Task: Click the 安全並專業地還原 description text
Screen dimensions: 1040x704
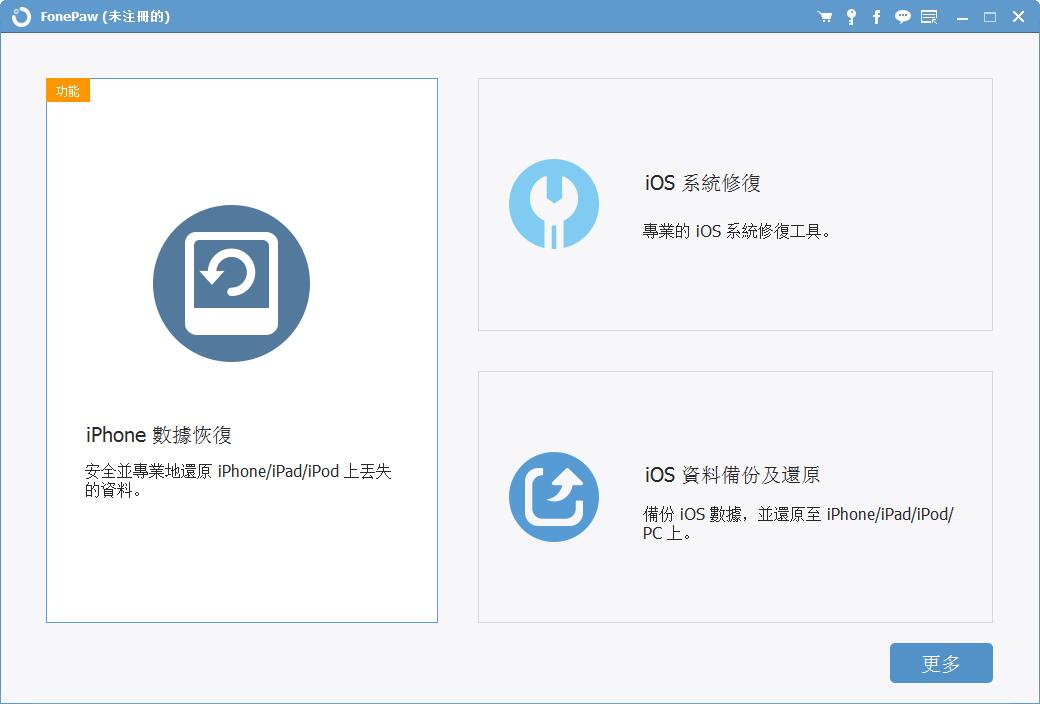Action: (236, 471)
